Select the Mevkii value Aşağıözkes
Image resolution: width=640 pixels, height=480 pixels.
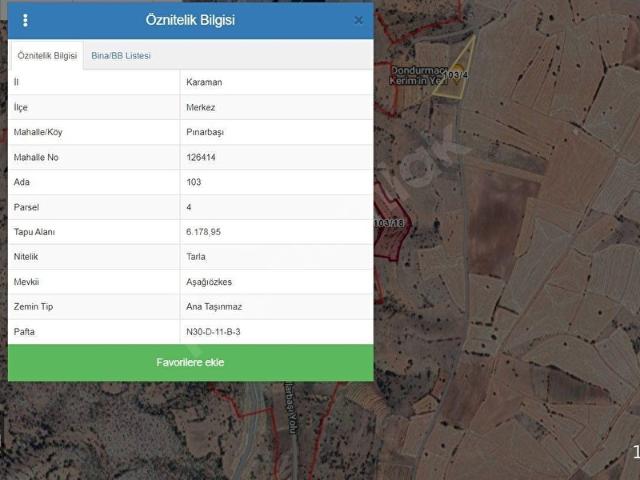[209, 282]
